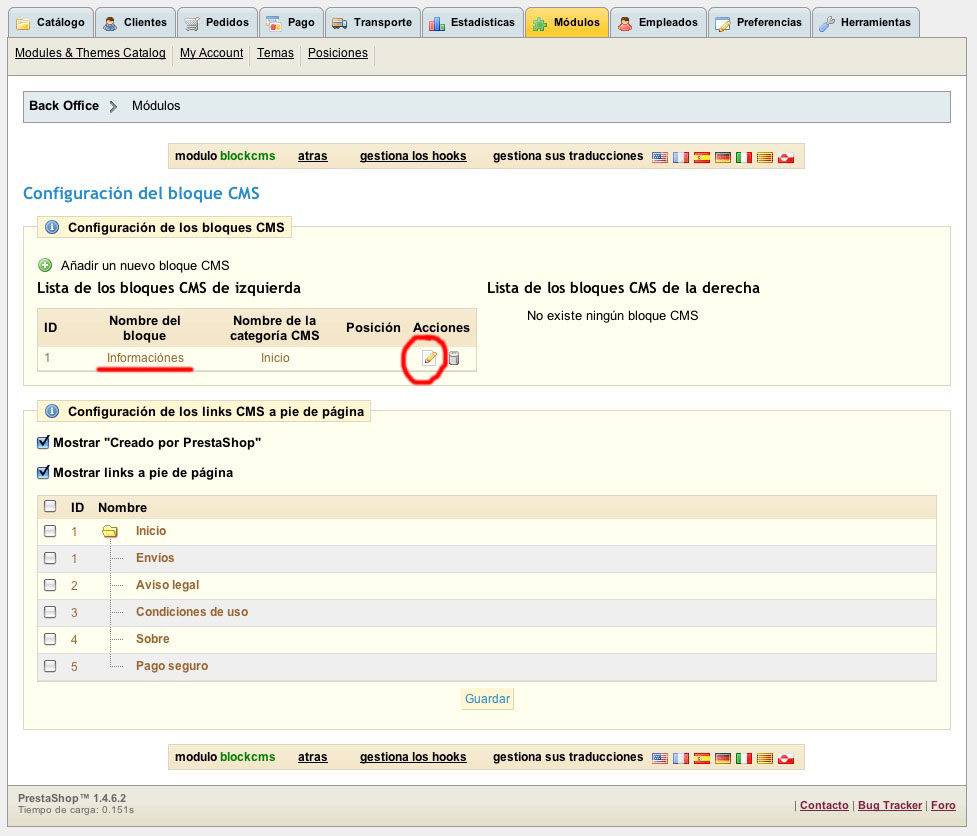Viewport: 977px width, 836px height.
Task: Choose German flag in upper translations bar
Action: (x=723, y=157)
